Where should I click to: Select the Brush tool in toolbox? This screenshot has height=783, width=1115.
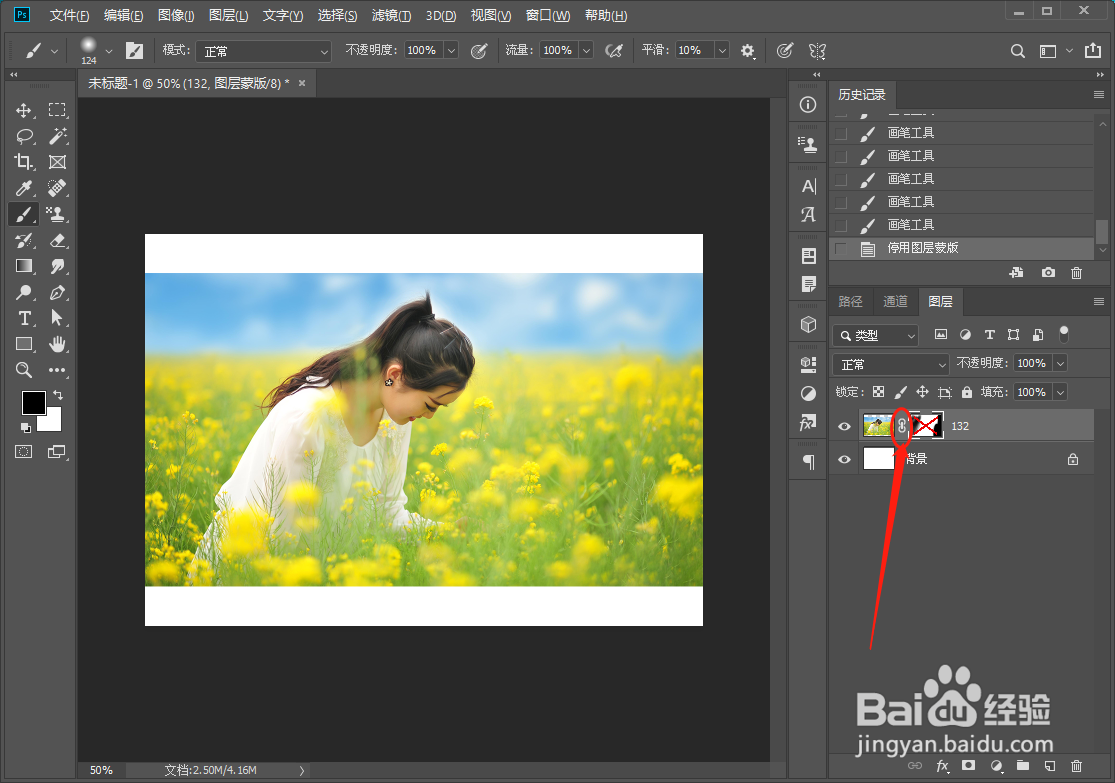click(23, 214)
